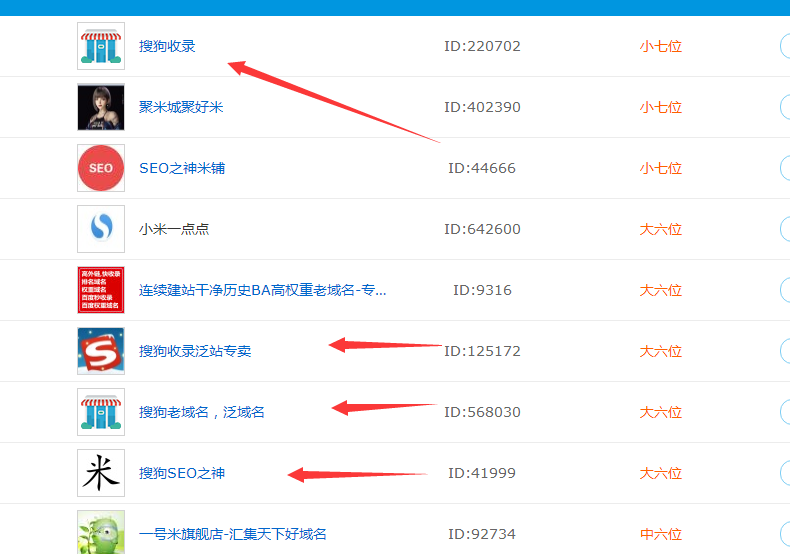Open the SEO之神米铺 shop link
This screenshot has width=790, height=554.
coord(182,168)
